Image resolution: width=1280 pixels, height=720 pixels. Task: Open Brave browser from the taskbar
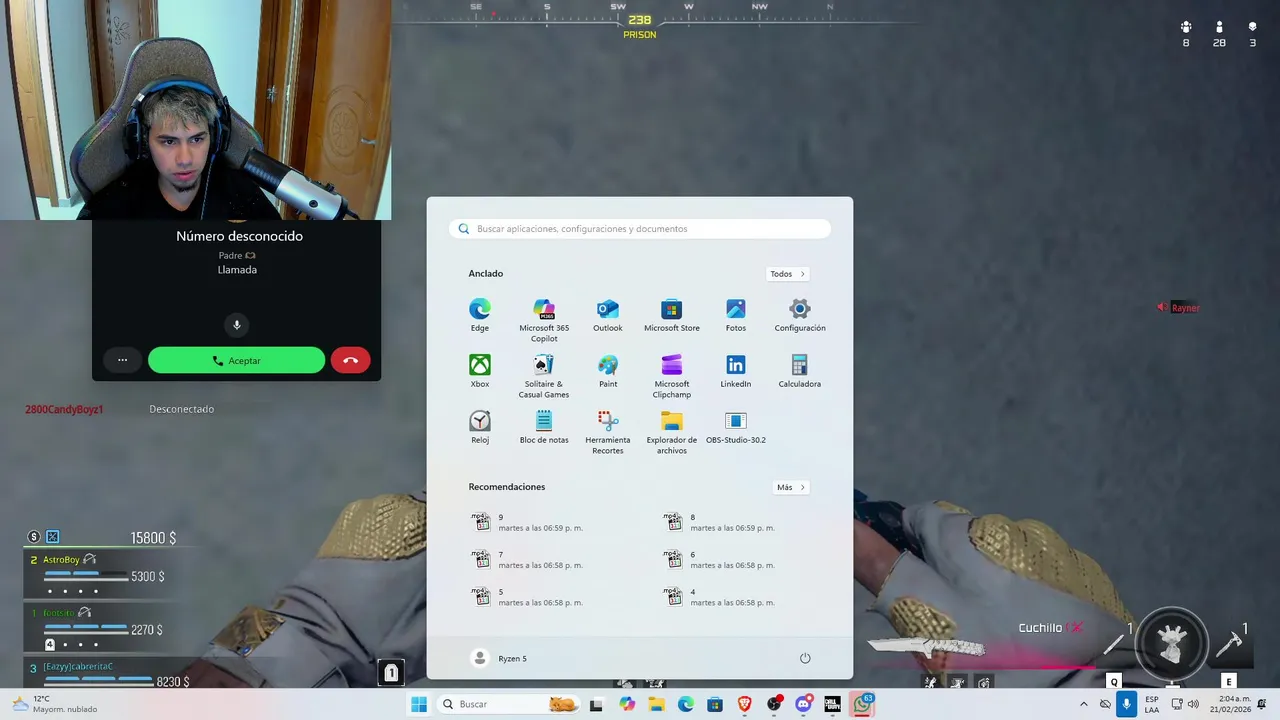pyautogui.click(x=745, y=704)
